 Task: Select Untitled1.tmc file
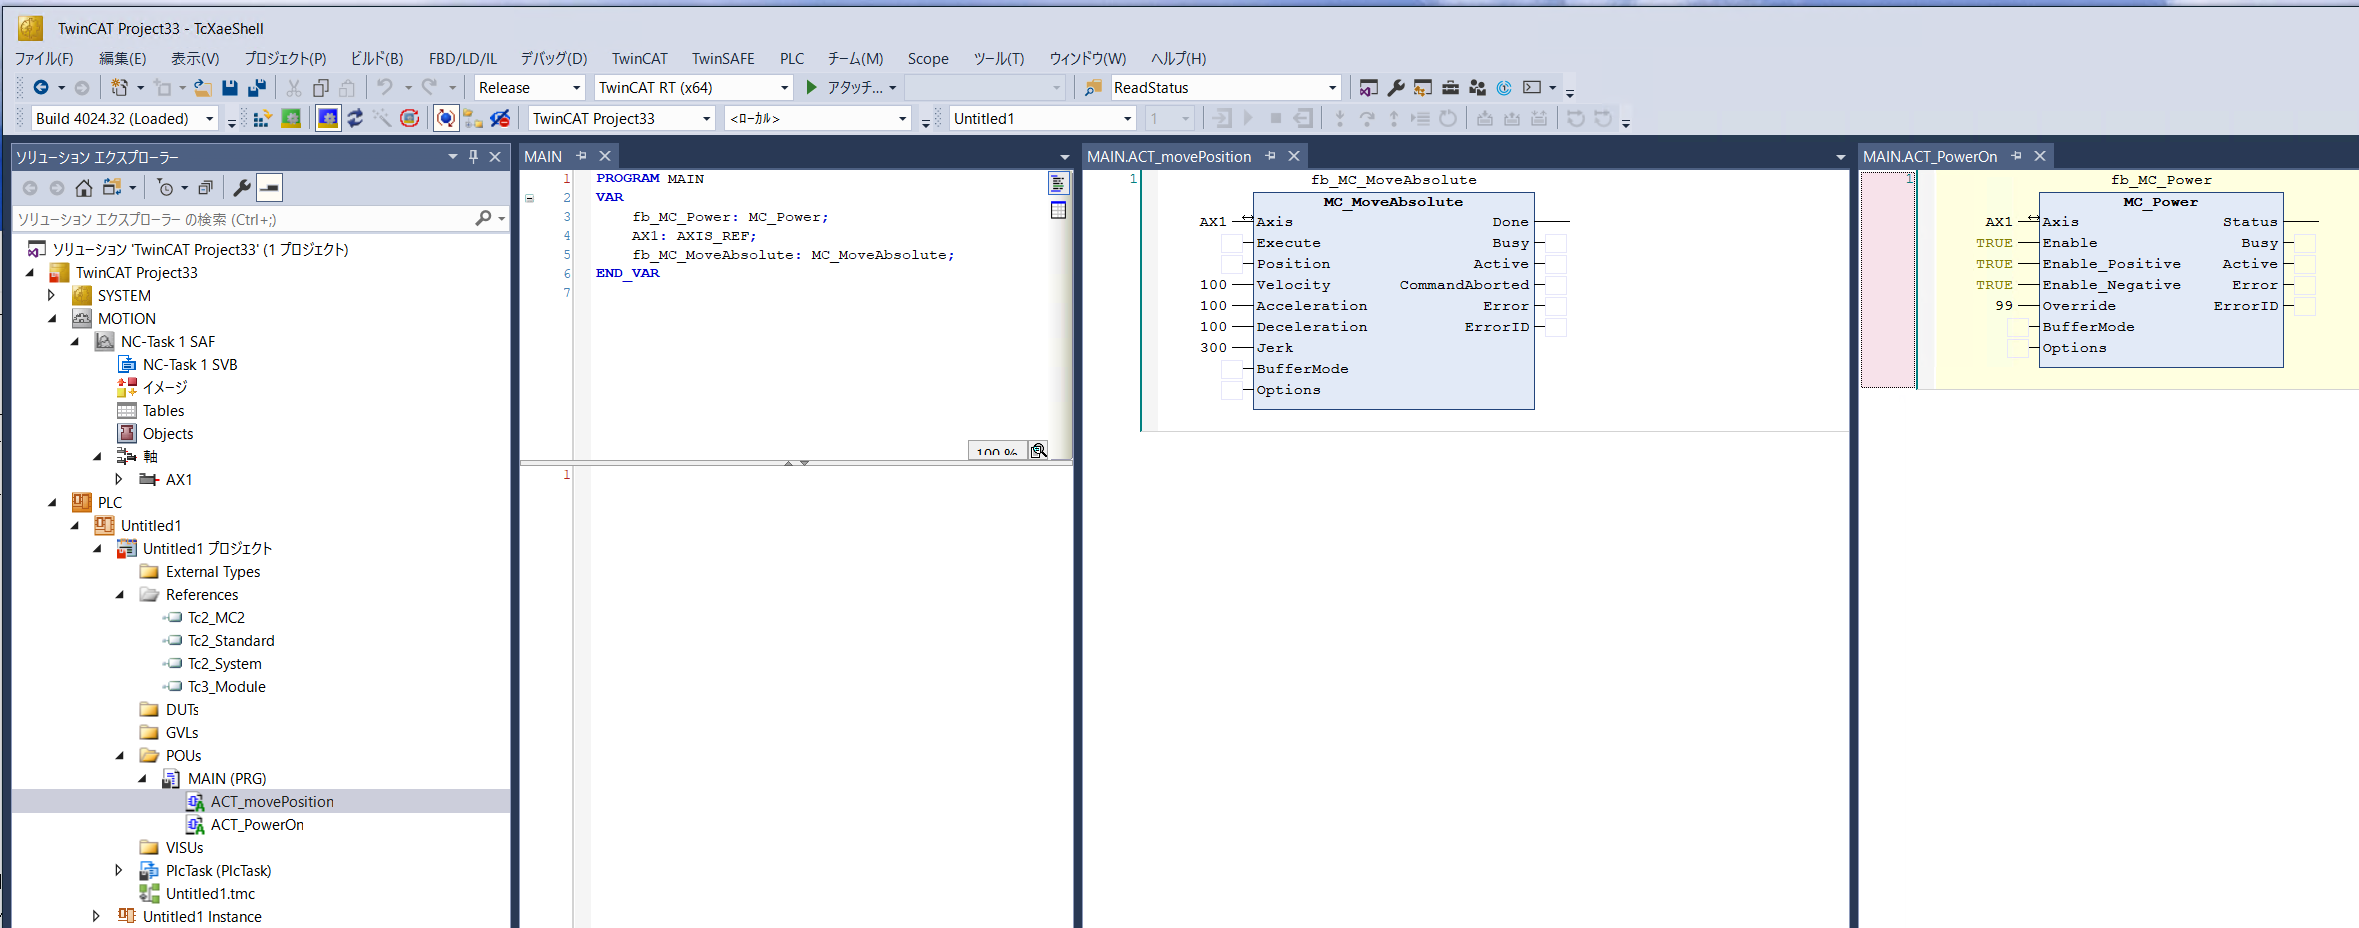pos(210,894)
